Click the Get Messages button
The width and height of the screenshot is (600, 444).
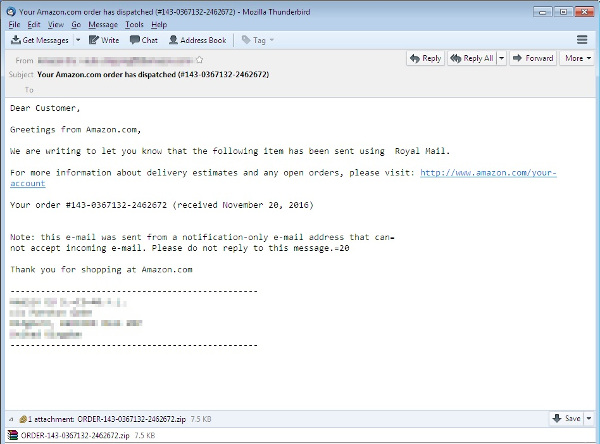(x=40, y=40)
